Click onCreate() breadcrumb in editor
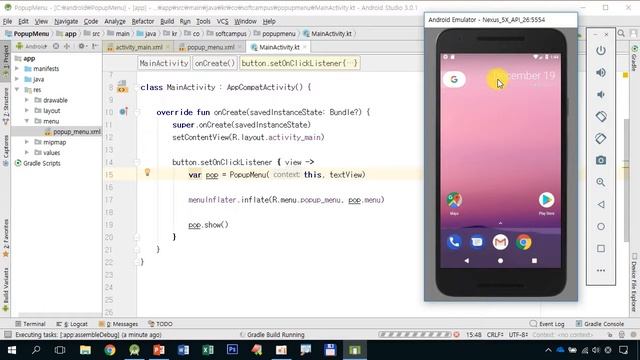640x360 pixels. [215, 63]
